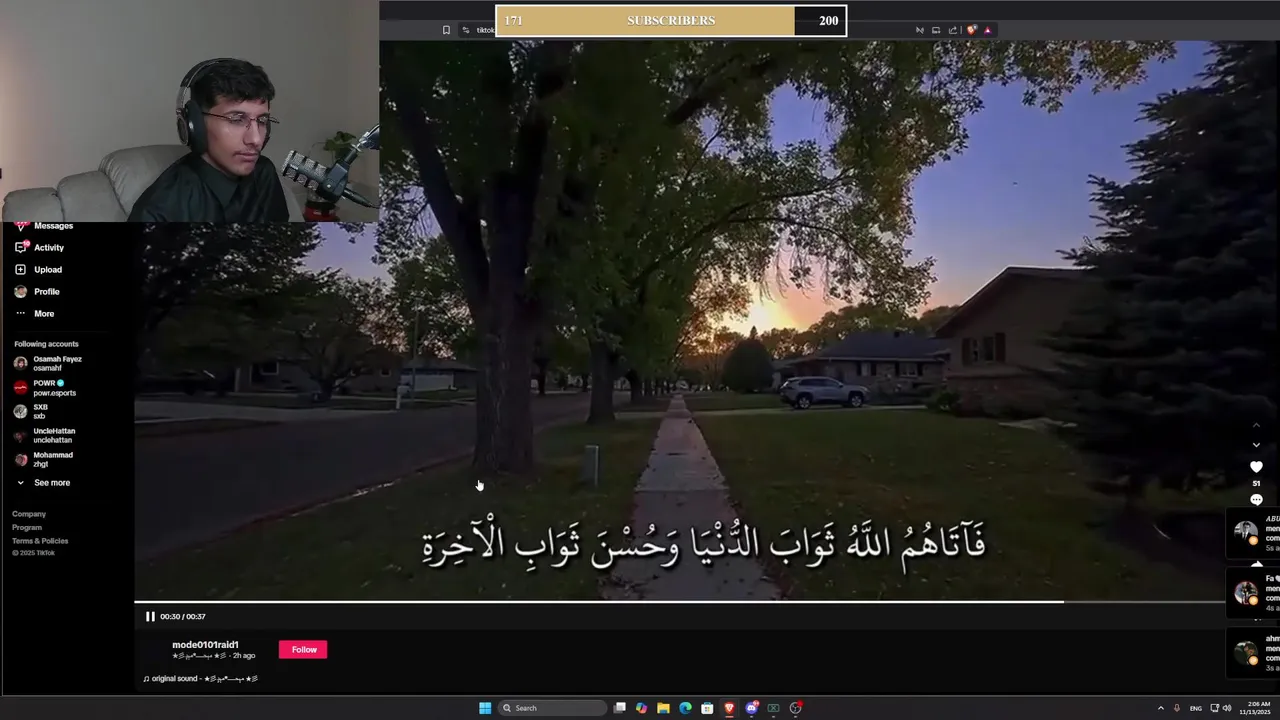1280x720 pixels.
Task: Open the original sound link
Action: 200,679
